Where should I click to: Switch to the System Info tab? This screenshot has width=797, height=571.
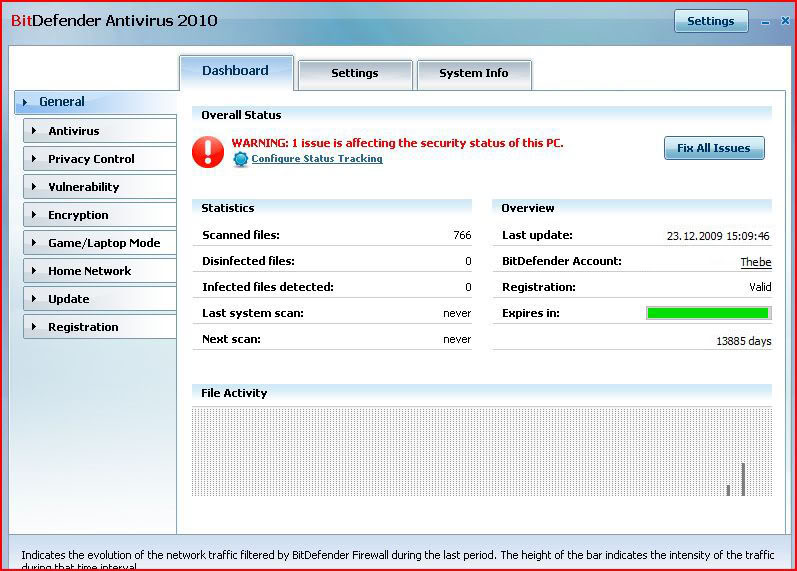474,73
